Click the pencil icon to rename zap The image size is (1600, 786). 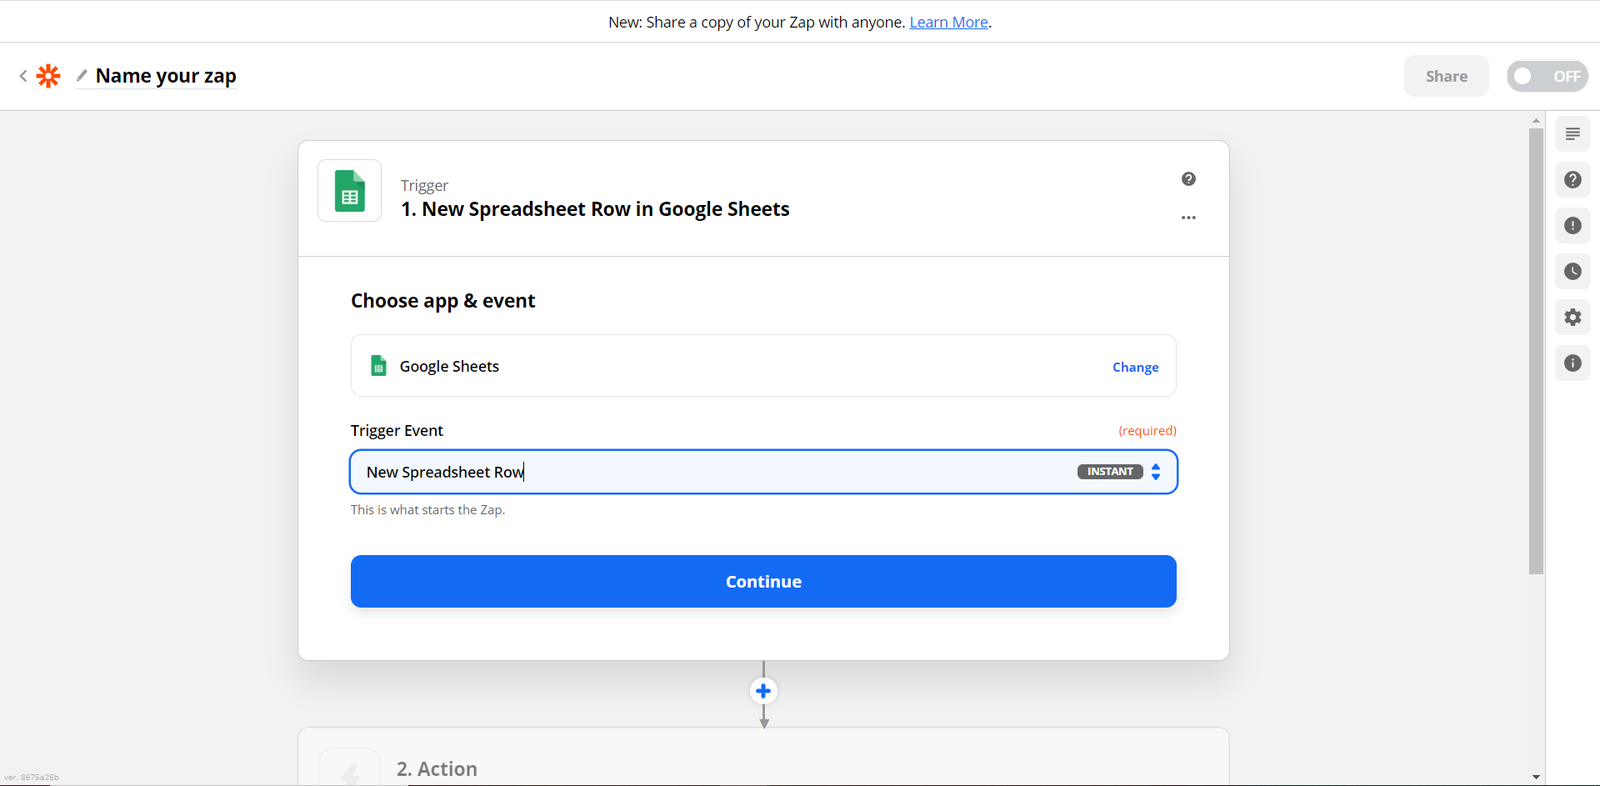[82, 76]
